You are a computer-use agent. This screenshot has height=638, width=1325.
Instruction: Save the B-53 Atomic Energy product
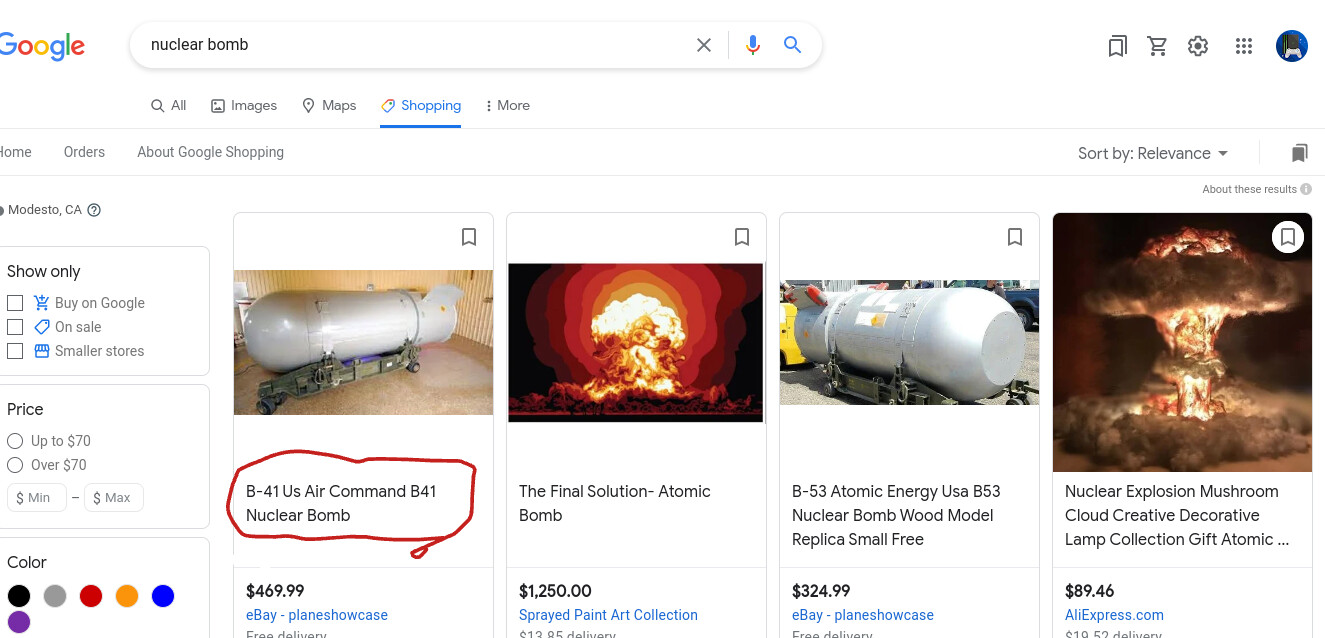point(1015,237)
